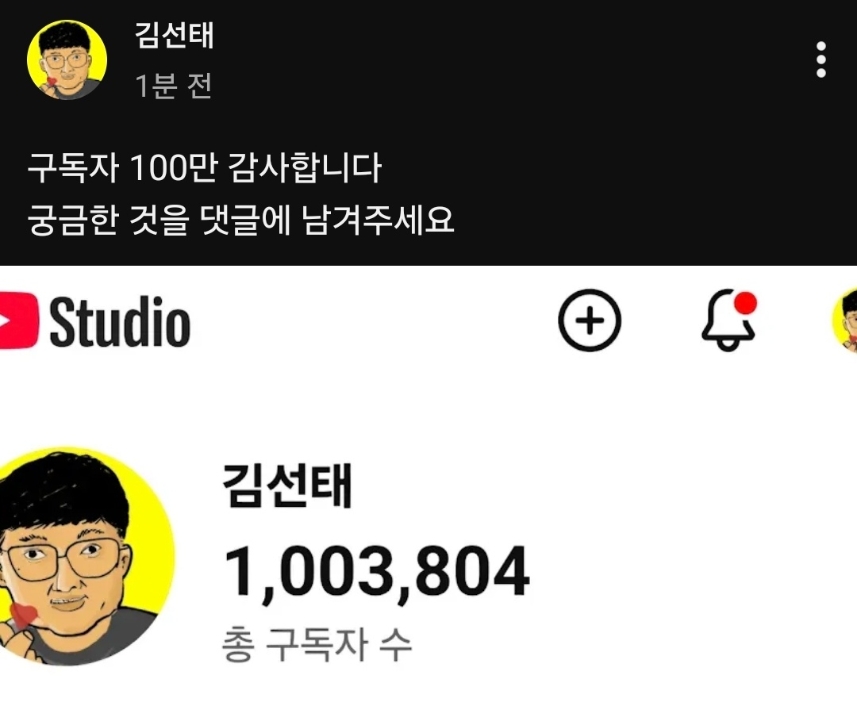Select the 김선태 channel name in Studio
The width and height of the screenshot is (857, 702).
click(286, 486)
